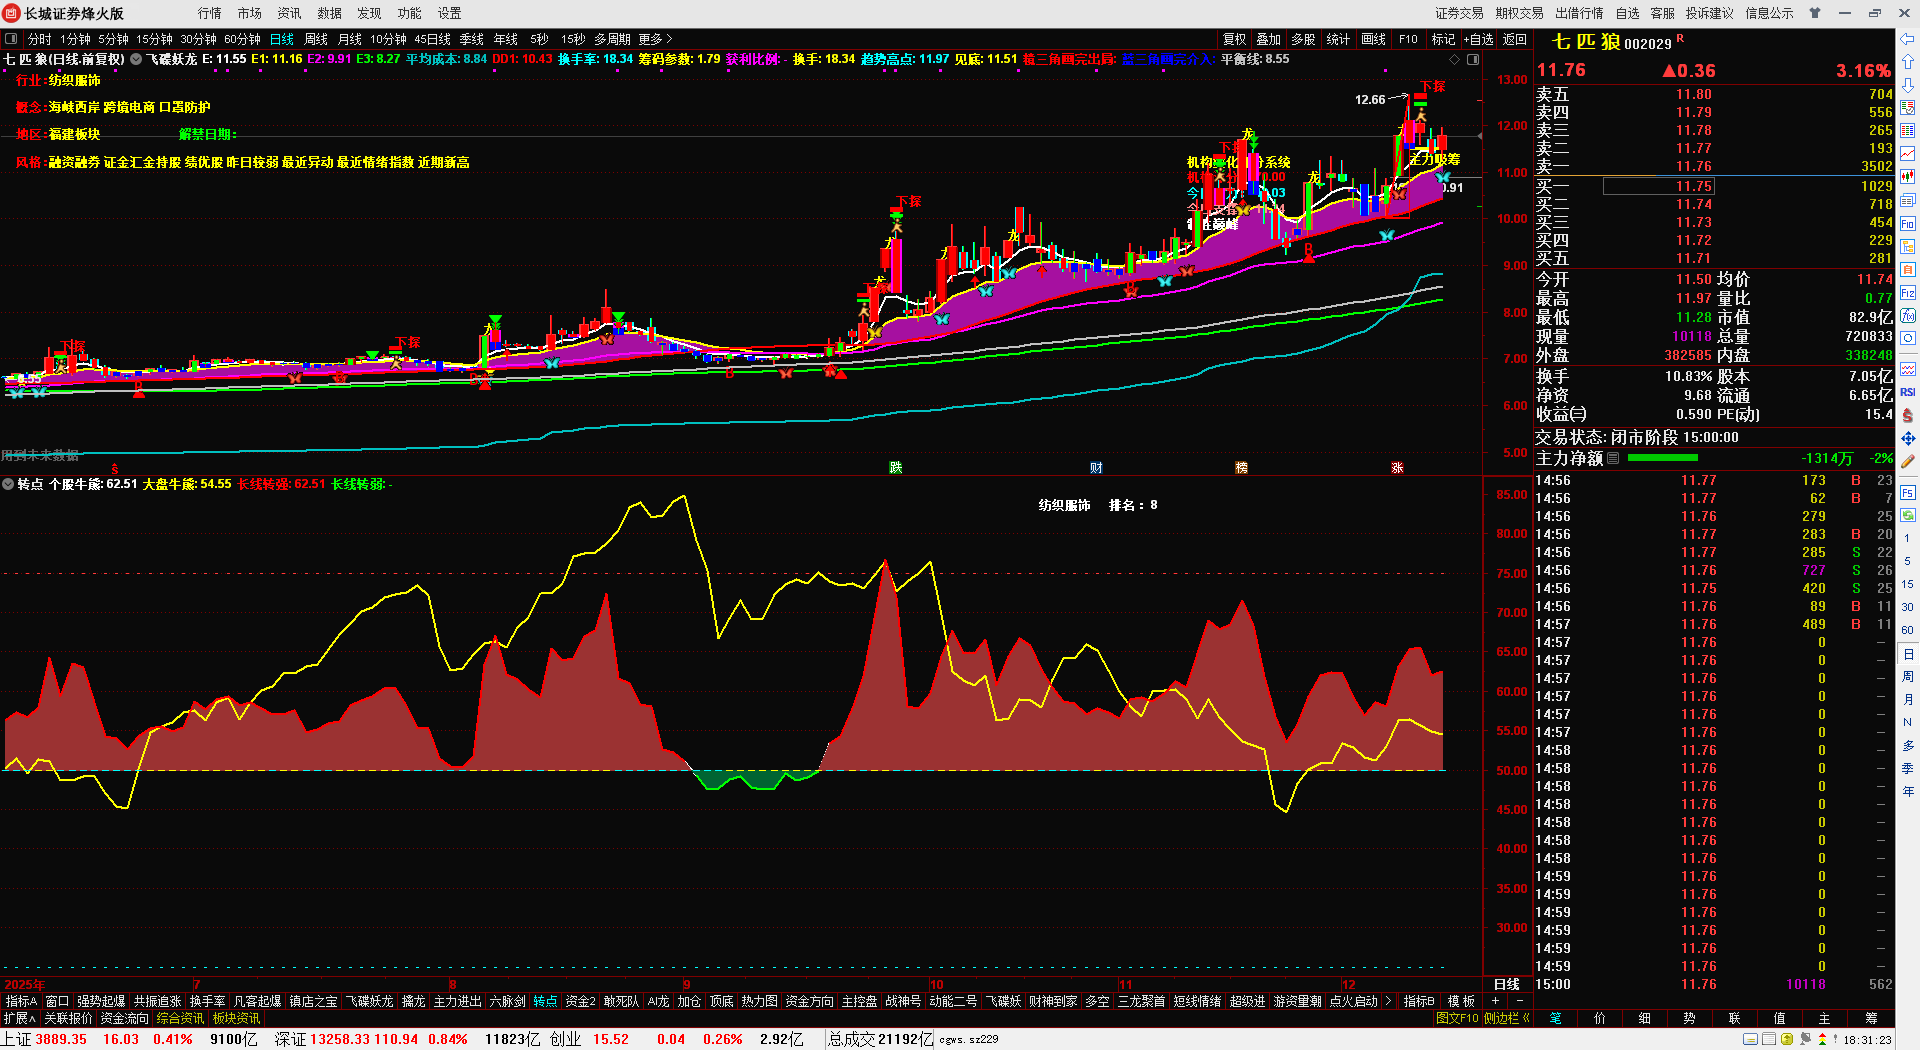The image size is (1920, 1050).
Task: Open the 资讯 menu
Action: tap(290, 13)
